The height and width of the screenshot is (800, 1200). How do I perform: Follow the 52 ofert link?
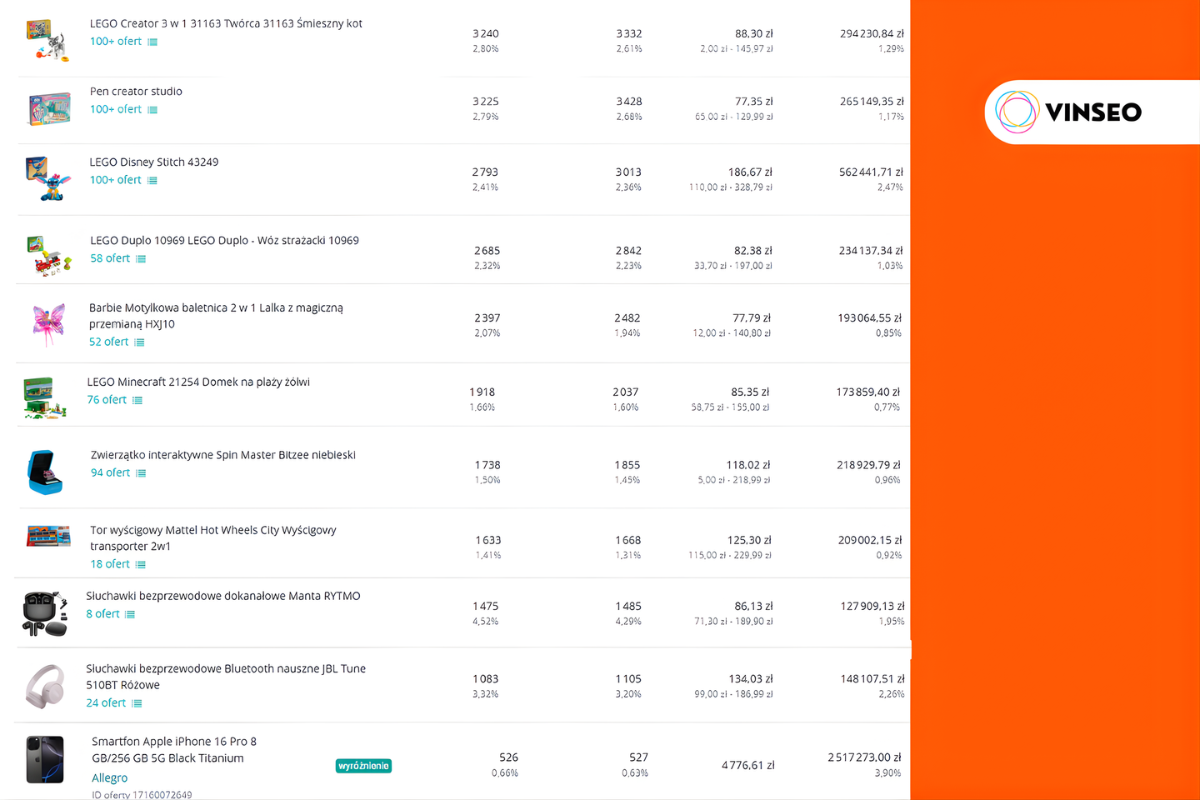[109, 342]
